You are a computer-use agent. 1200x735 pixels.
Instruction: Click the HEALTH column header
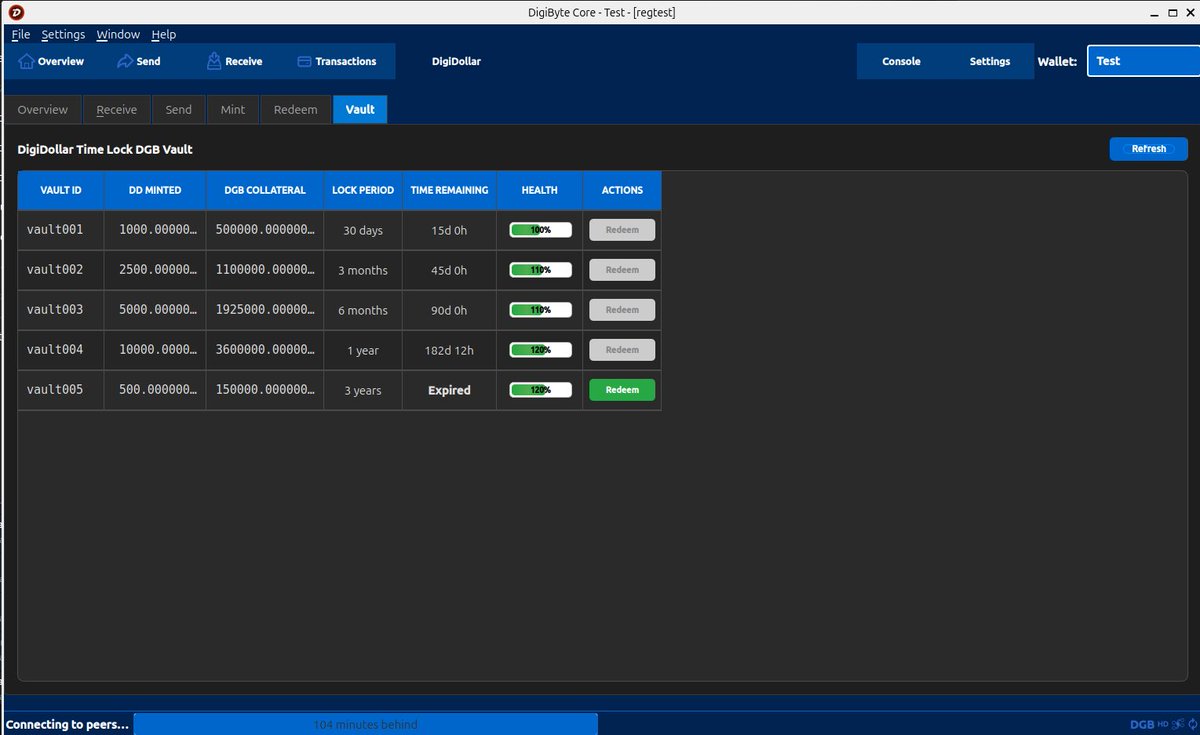coord(540,190)
